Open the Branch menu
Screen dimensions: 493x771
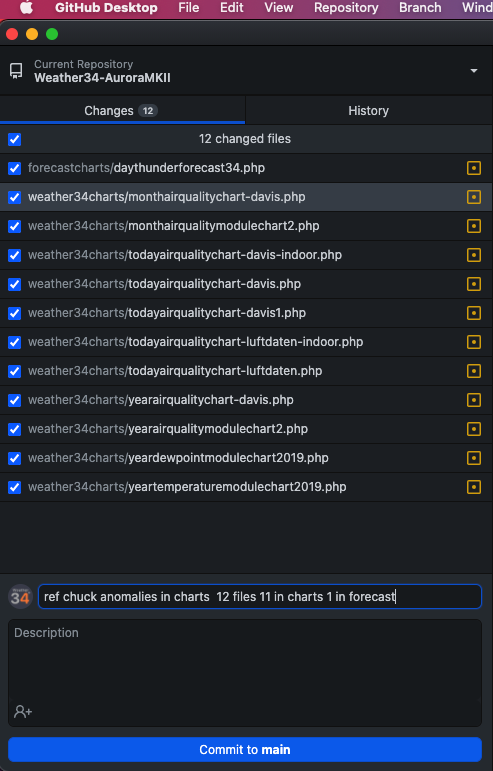(420, 7)
